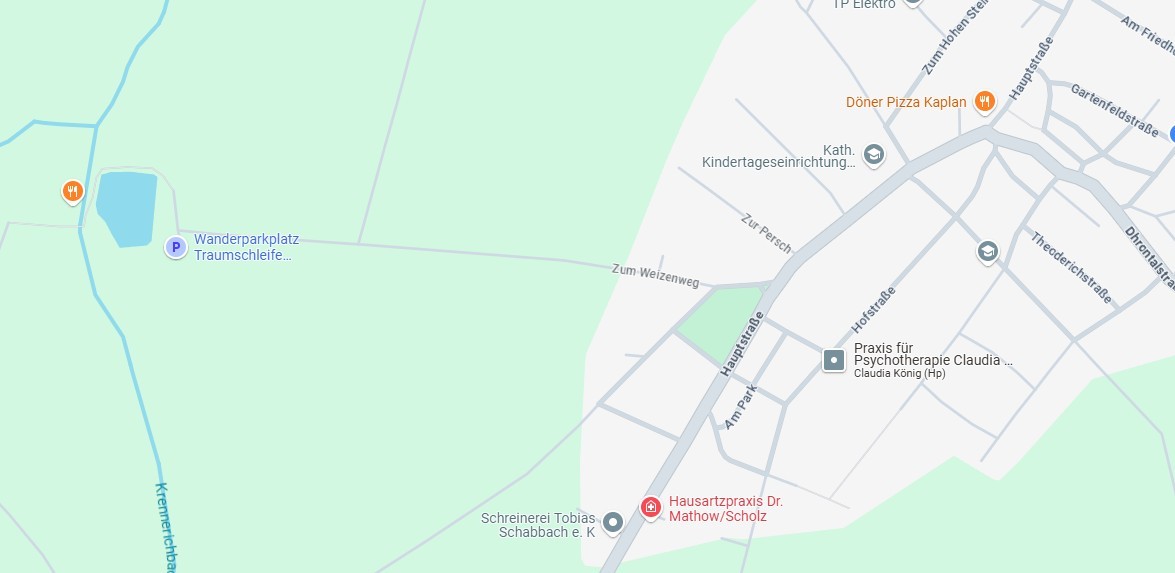Select the Schreinerei Tobias Schabbach marker icon

coord(613,522)
